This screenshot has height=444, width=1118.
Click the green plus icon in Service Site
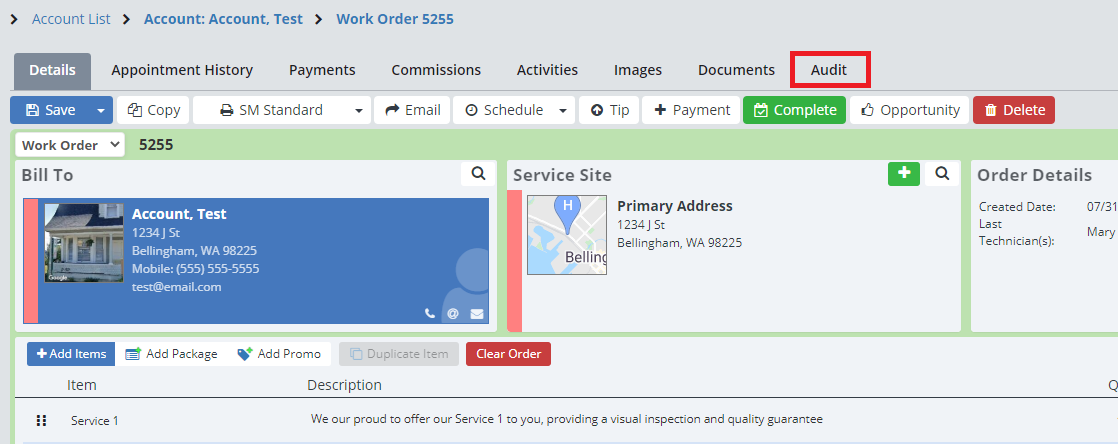pos(904,174)
